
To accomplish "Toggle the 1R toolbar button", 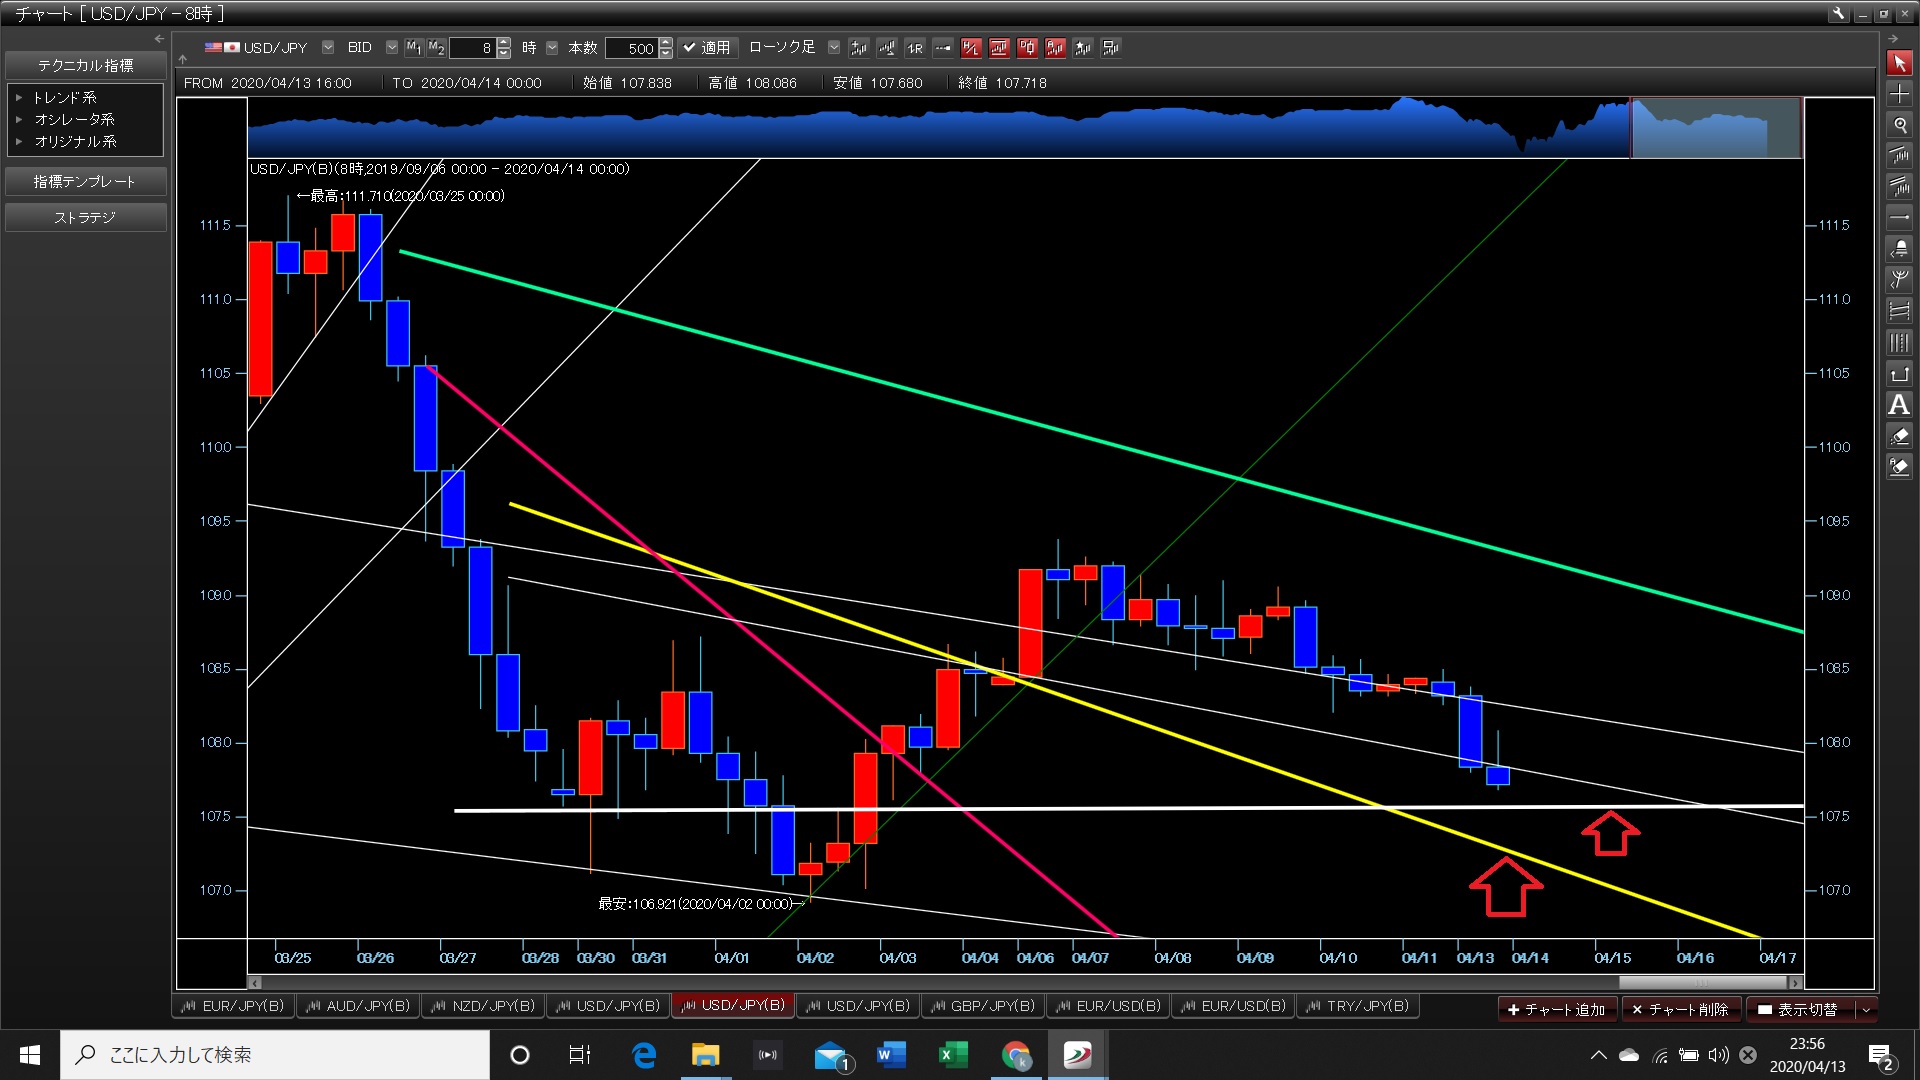I will pyautogui.click(x=914, y=47).
